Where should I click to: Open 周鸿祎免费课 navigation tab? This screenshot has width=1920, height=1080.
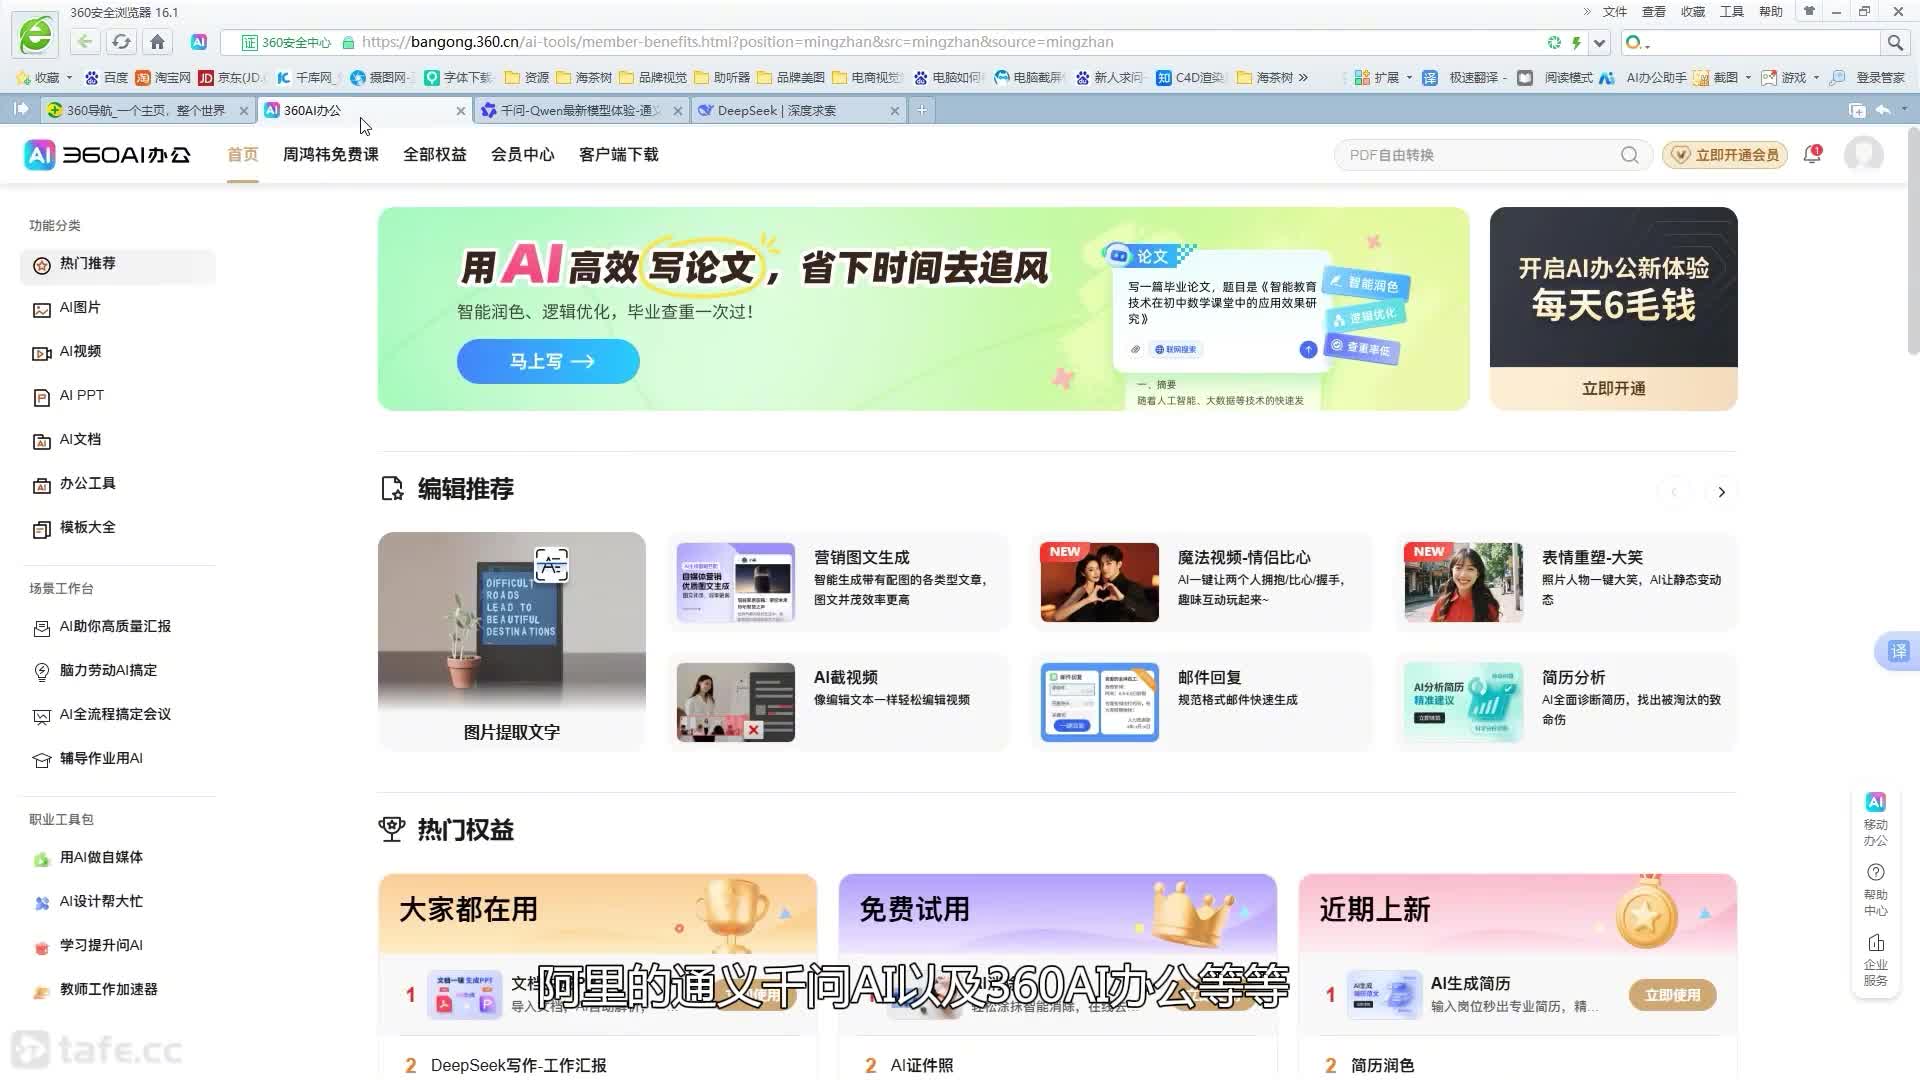click(331, 155)
